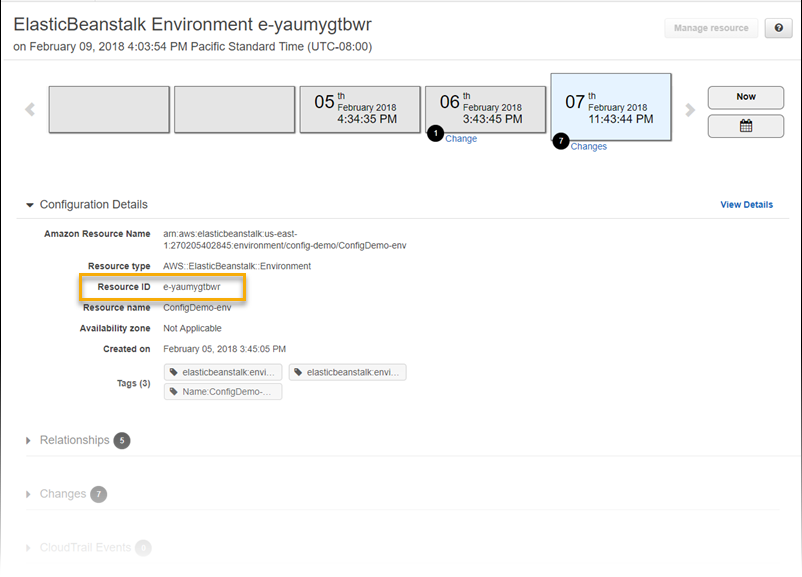The width and height of the screenshot is (802, 577).
Task: Click the left arrow to view earlier snapshots
Action: click(x=28, y=110)
